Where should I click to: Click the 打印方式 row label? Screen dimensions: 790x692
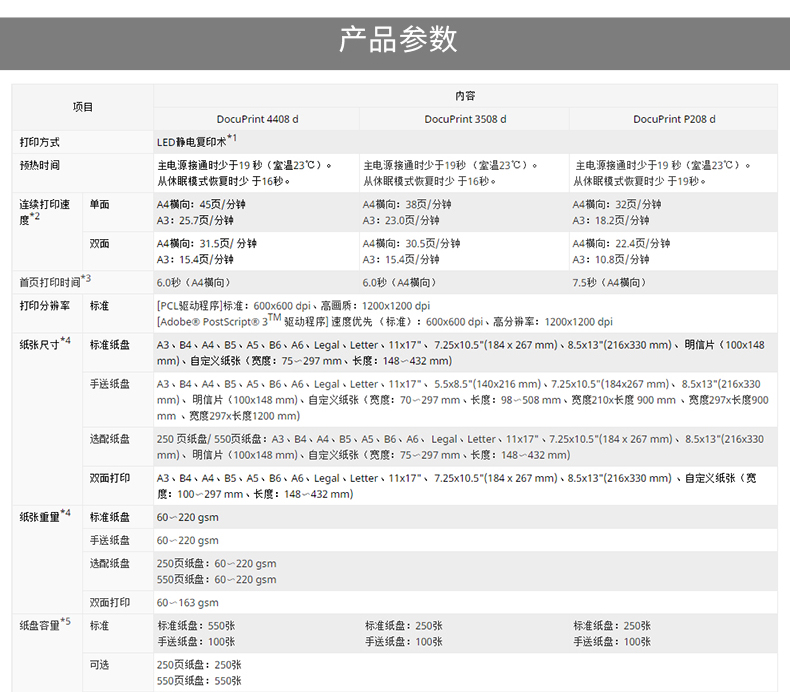[x=40, y=142]
